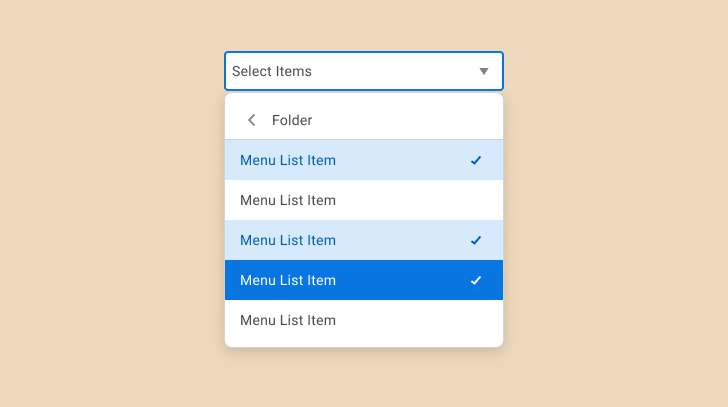Deselect the first Menu List Item label
Image resolution: width=728 pixels, height=407 pixels.
point(288,160)
